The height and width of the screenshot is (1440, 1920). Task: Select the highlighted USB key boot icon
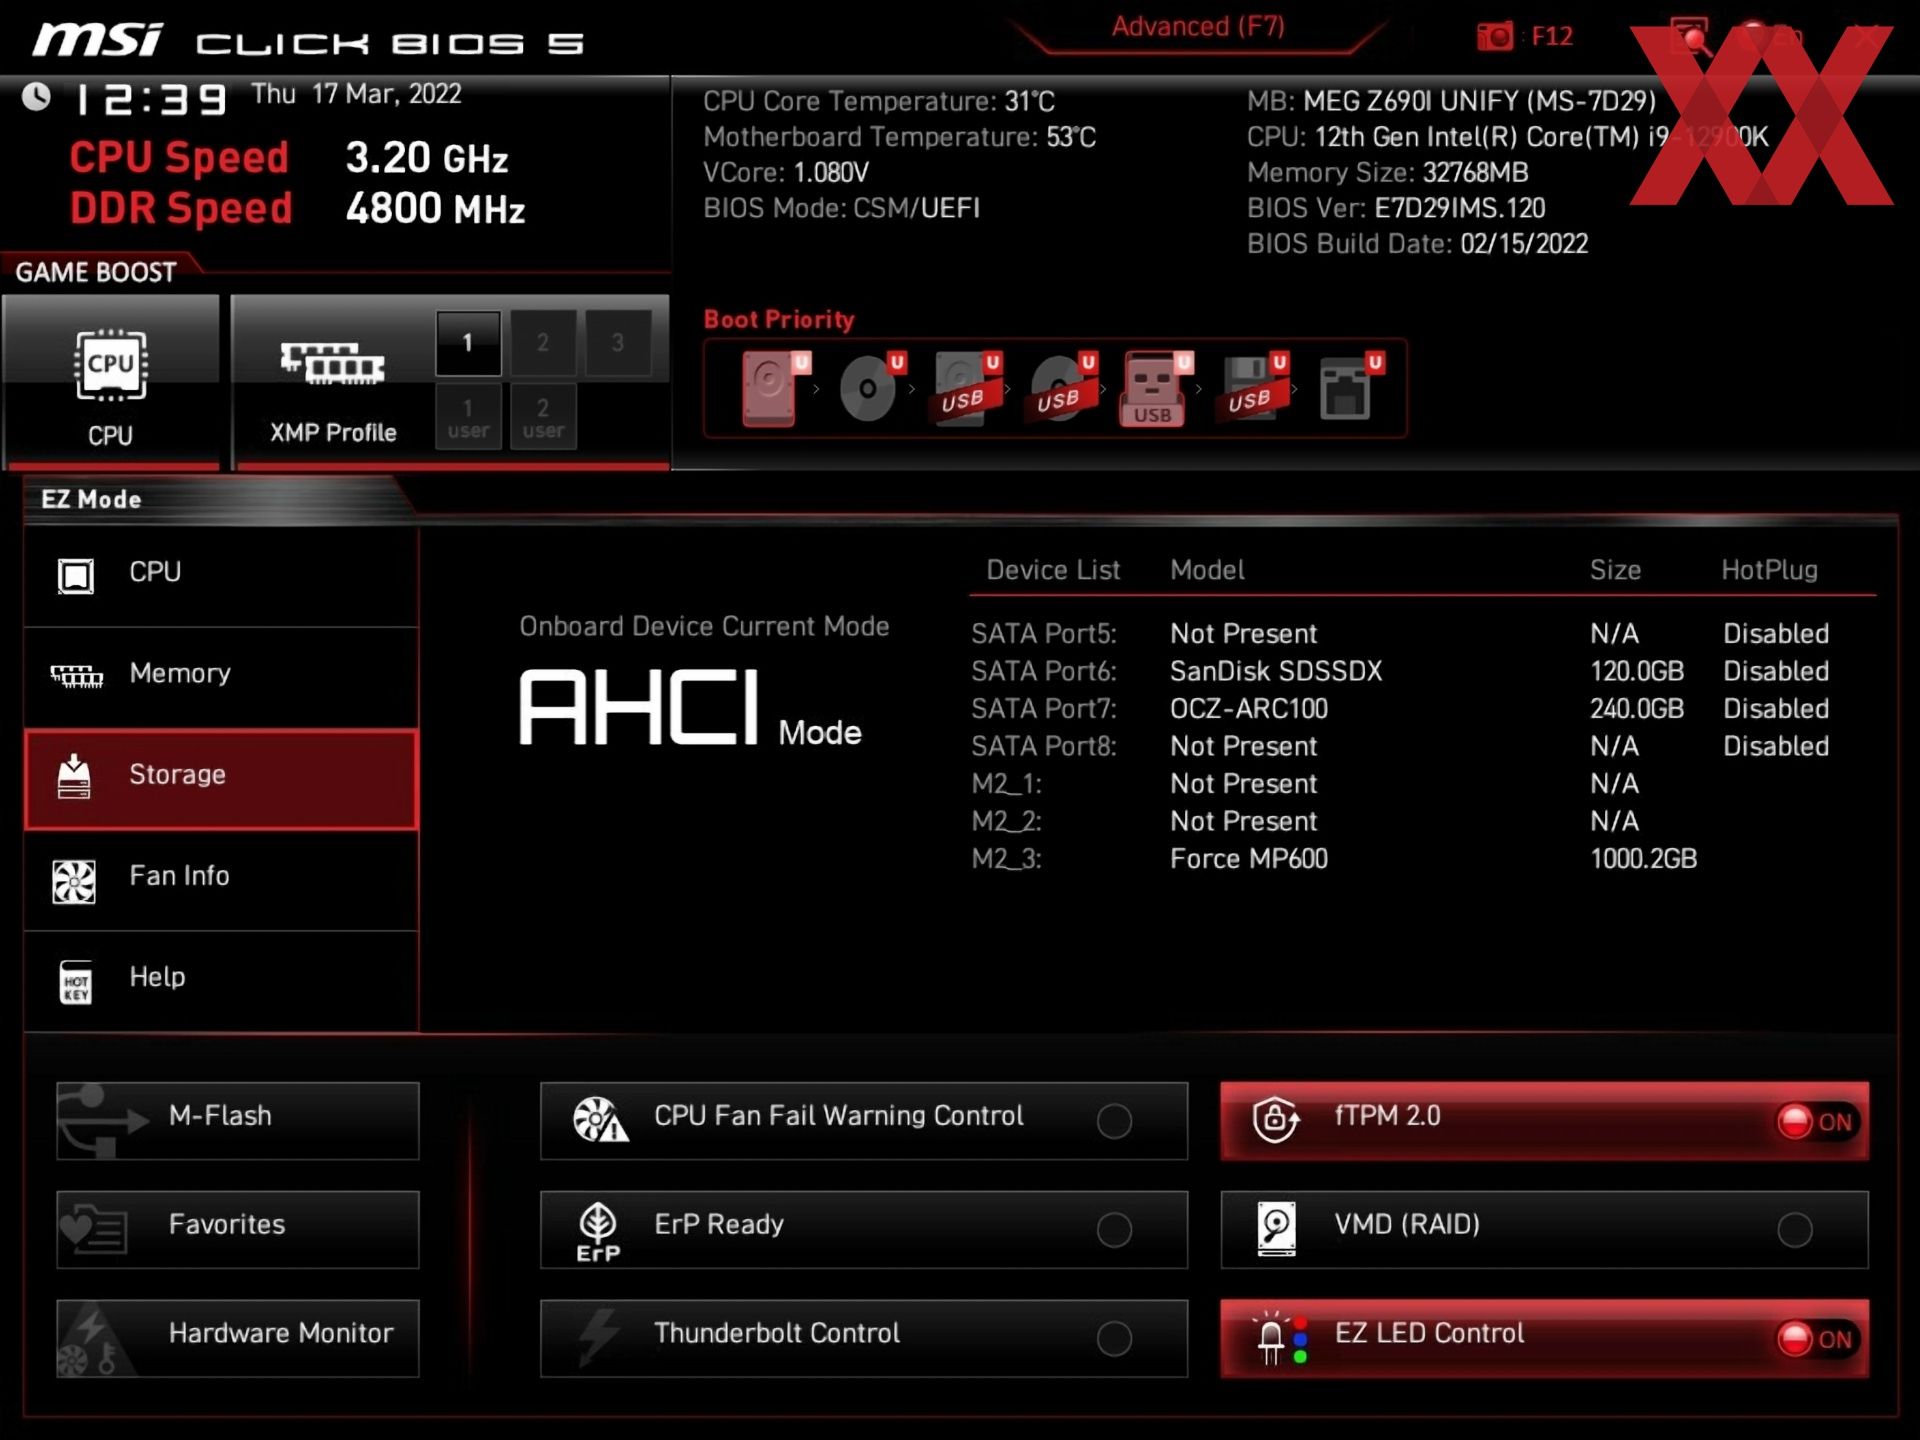point(1157,388)
